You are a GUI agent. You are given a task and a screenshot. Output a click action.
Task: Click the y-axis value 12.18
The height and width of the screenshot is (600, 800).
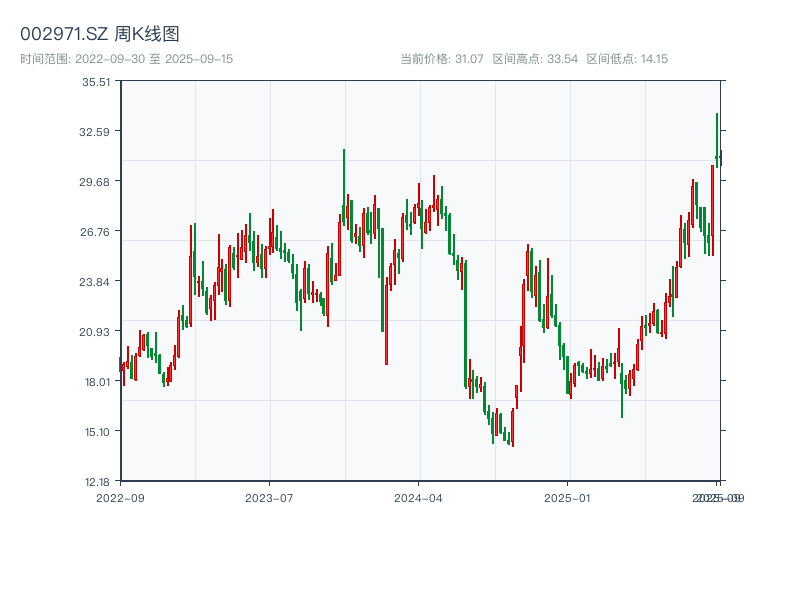pyautogui.click(x=97, y=482)
